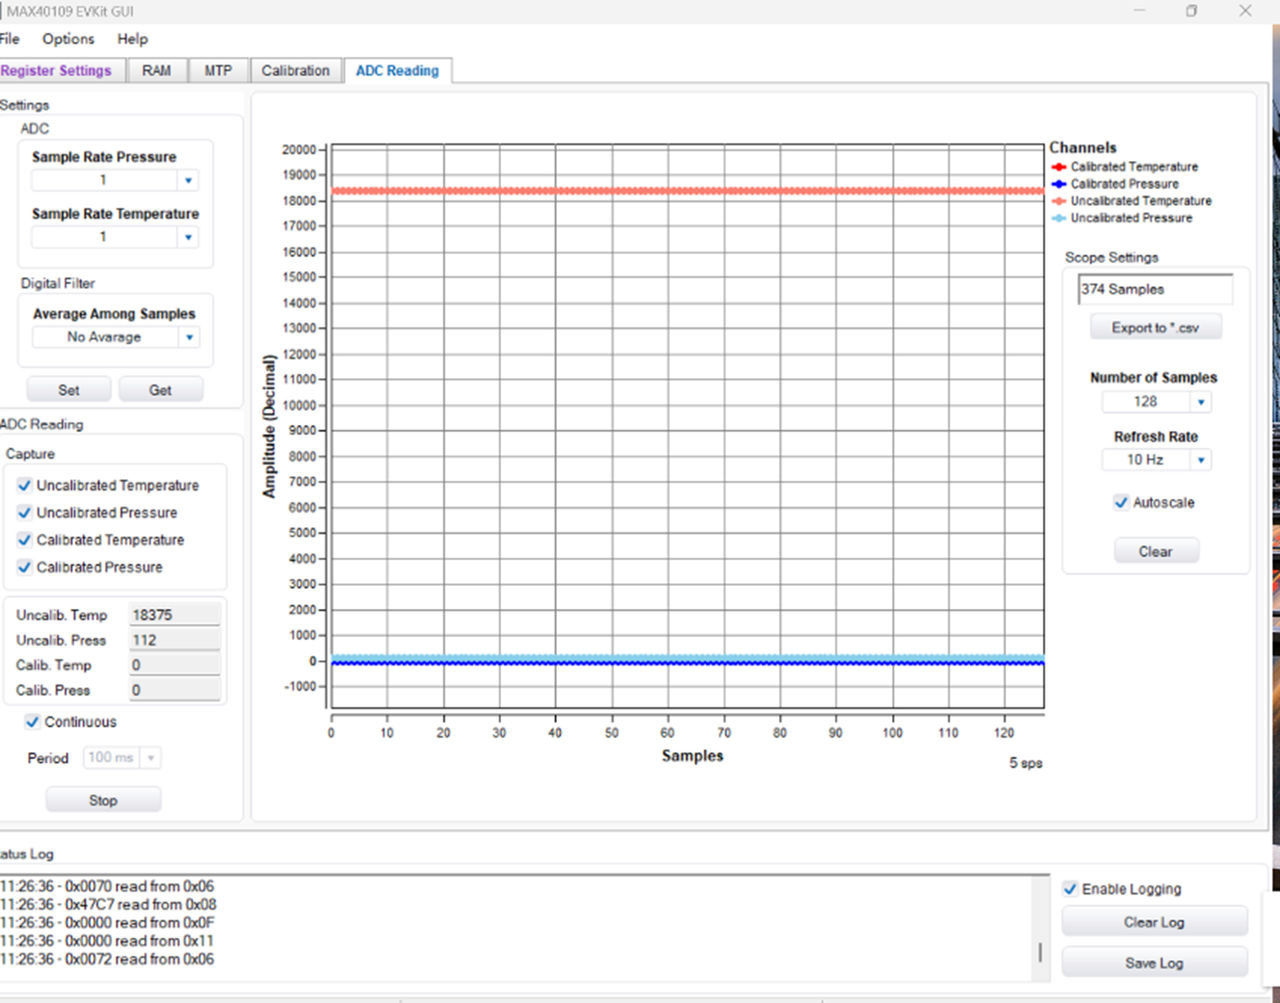
Task: Open the Number of Samples dropdown
Action: 1201,401
